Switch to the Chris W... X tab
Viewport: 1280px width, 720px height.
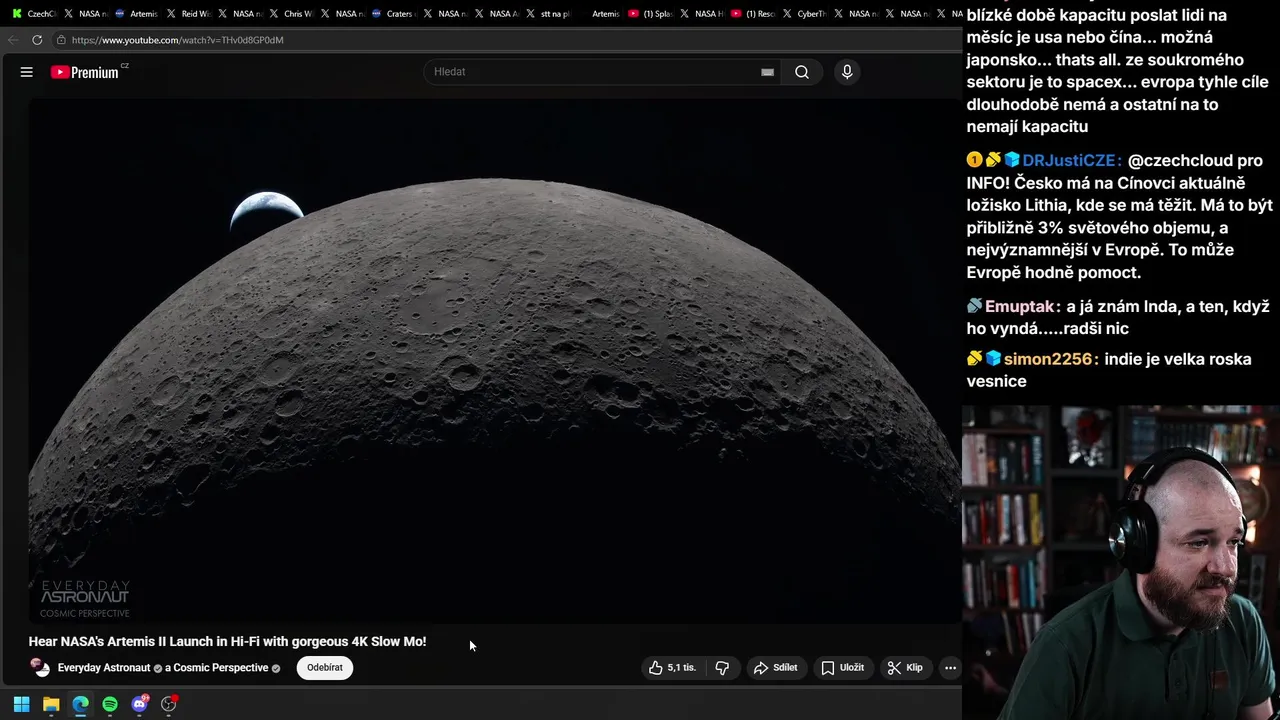291,14
